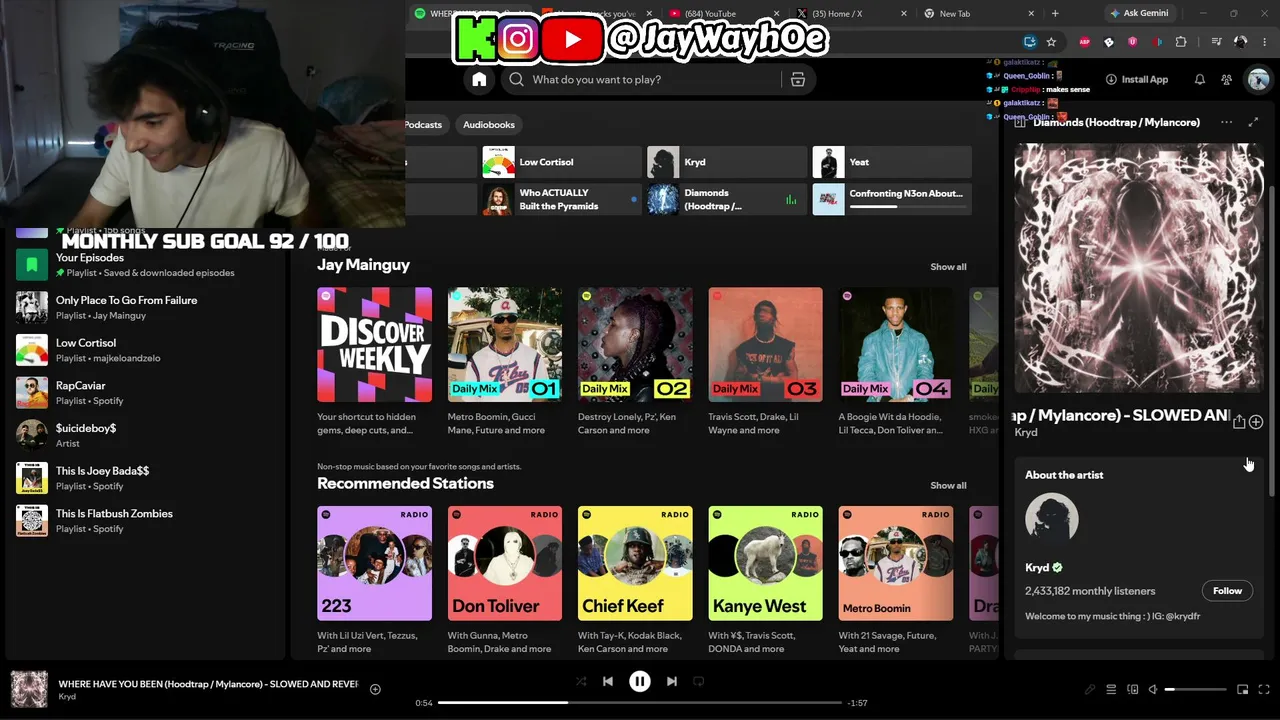
Task: Toggle repeat in the player bar
Action: pyautogui.click(x=699, y=681)
